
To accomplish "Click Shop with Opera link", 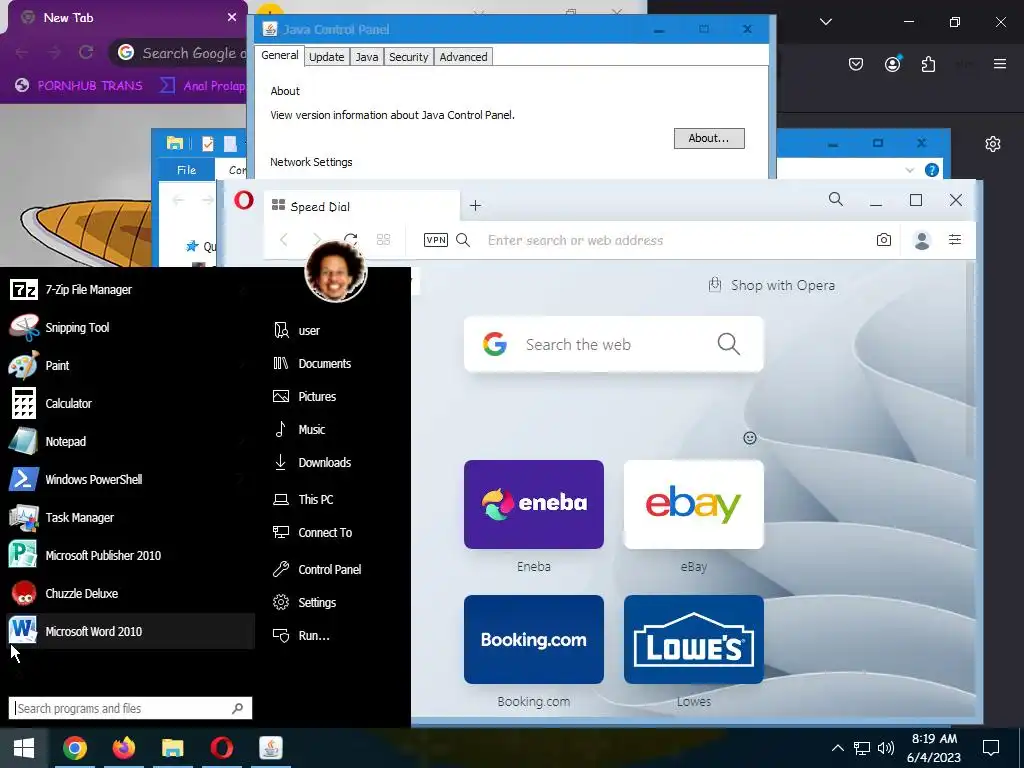I will (771, 285).
